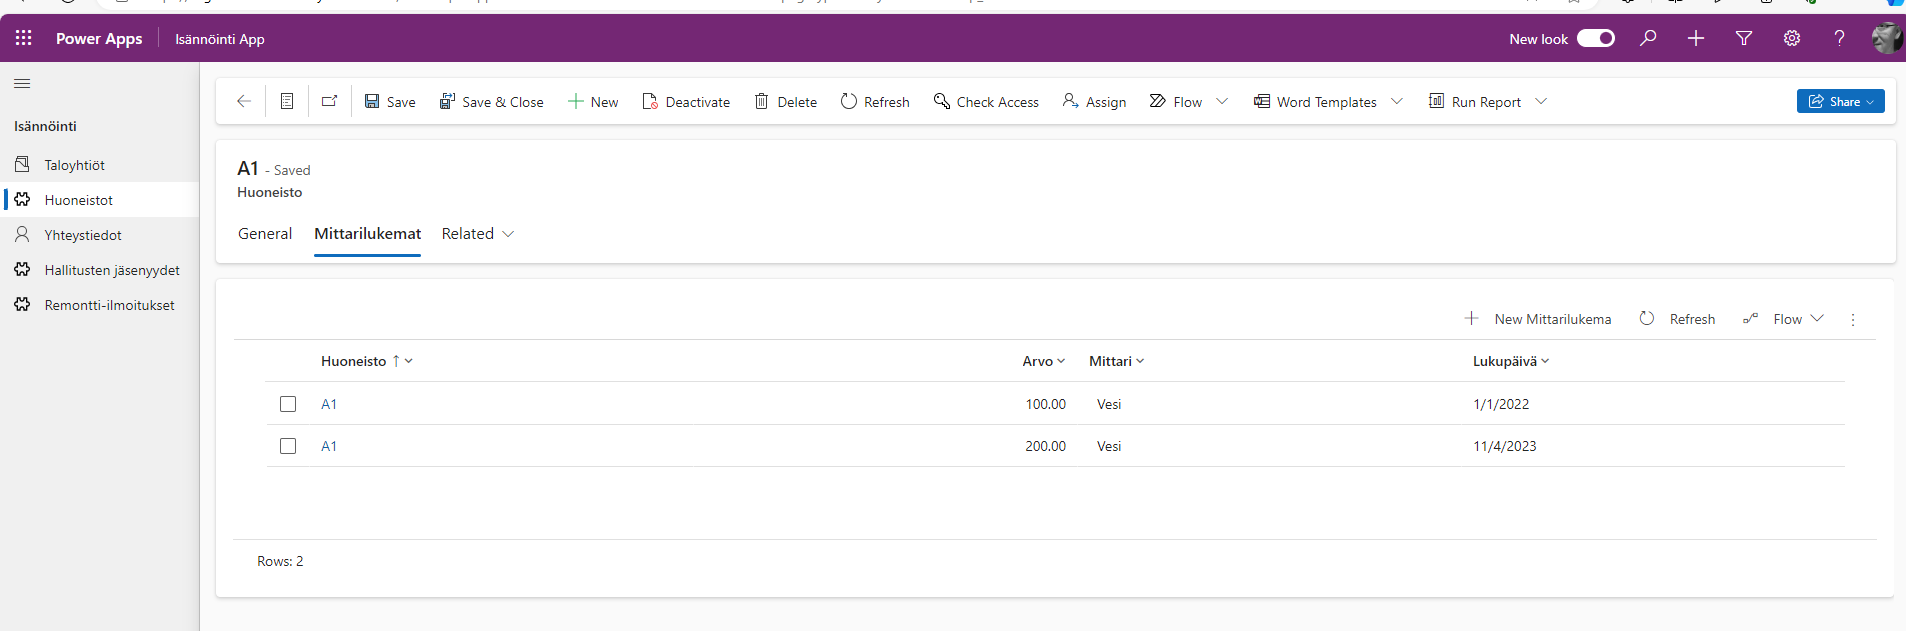The width and height of the screenshot is (1906, 631).
Task: Collapse the sidebar with hamburger icon
Action: (x=22, y=83)
